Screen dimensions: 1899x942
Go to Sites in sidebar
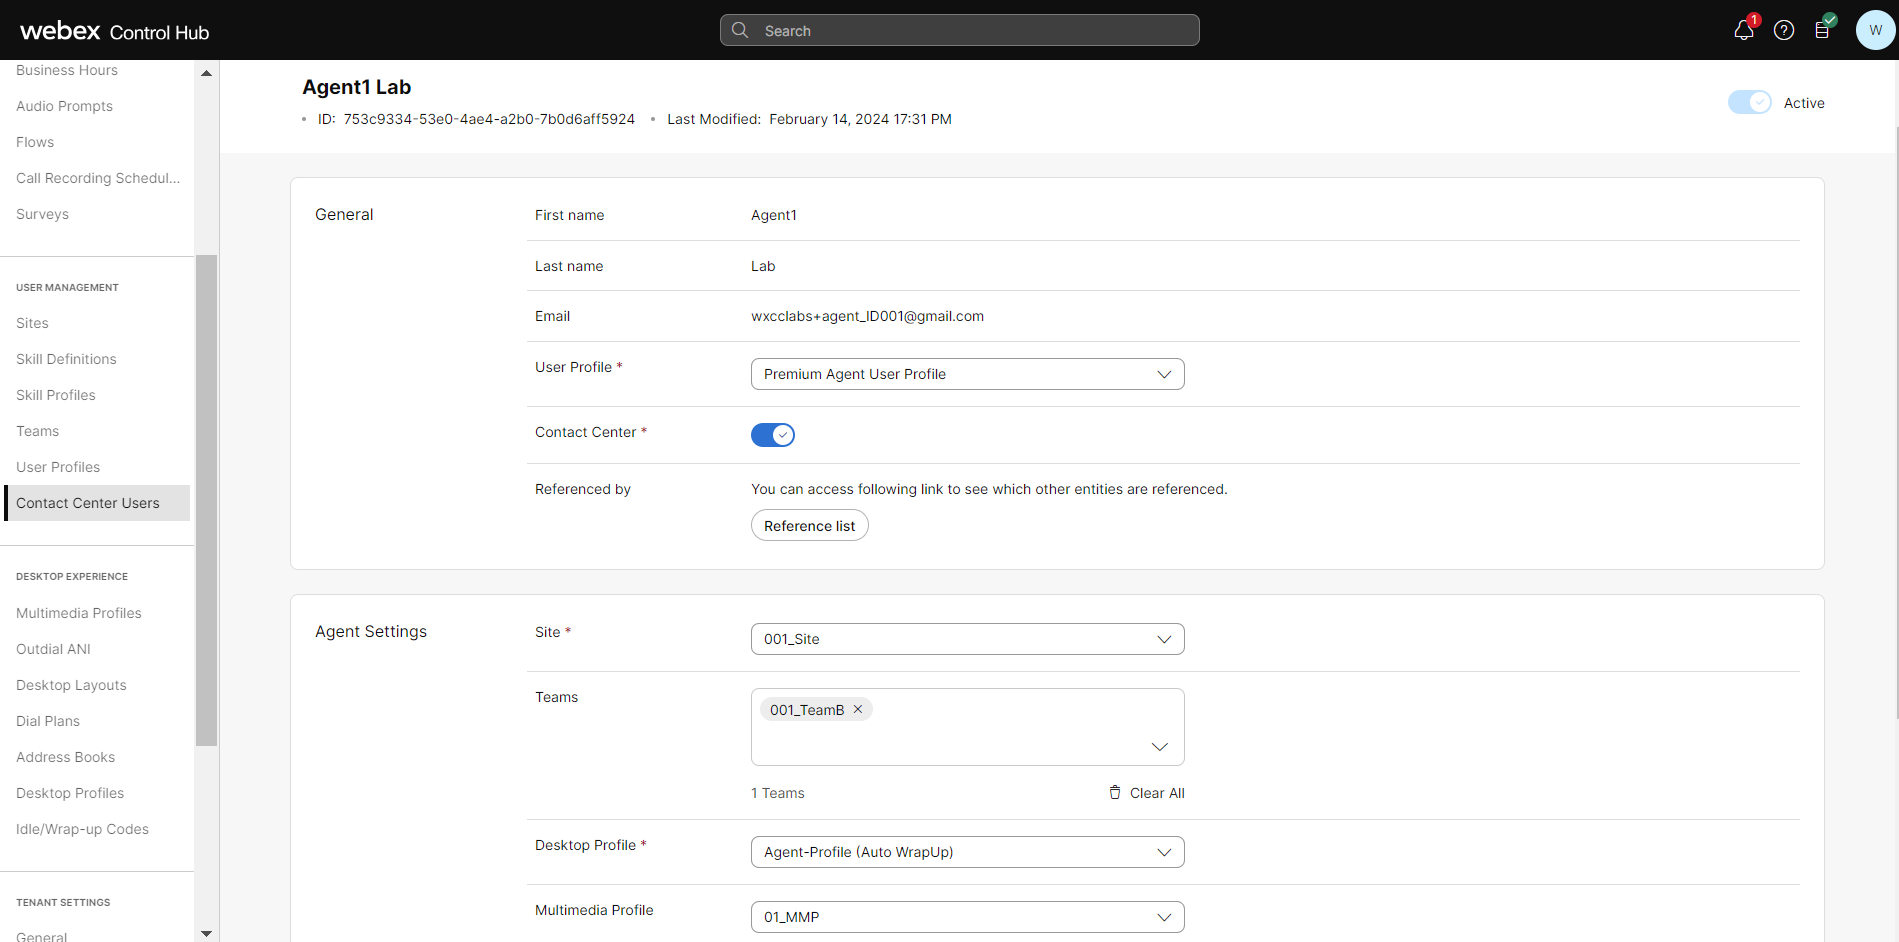click(x=32, y=323)
